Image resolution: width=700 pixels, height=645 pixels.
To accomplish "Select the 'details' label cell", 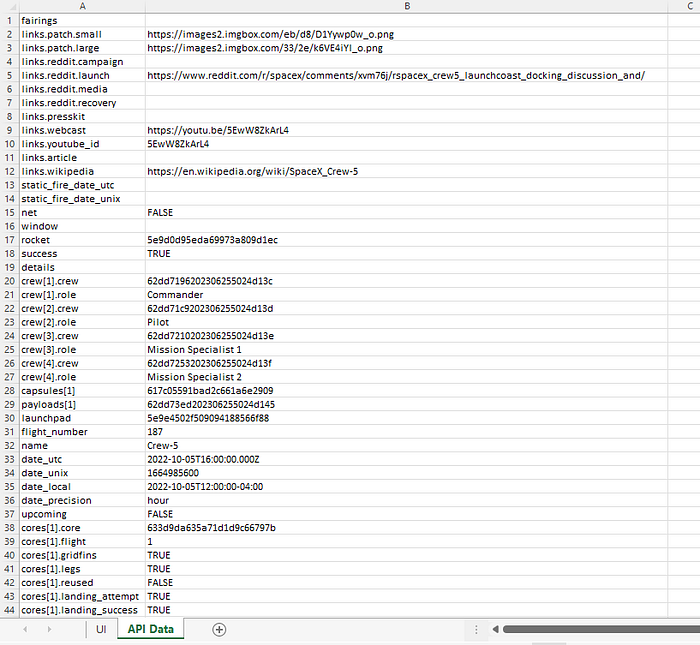I will click(83, 267).
